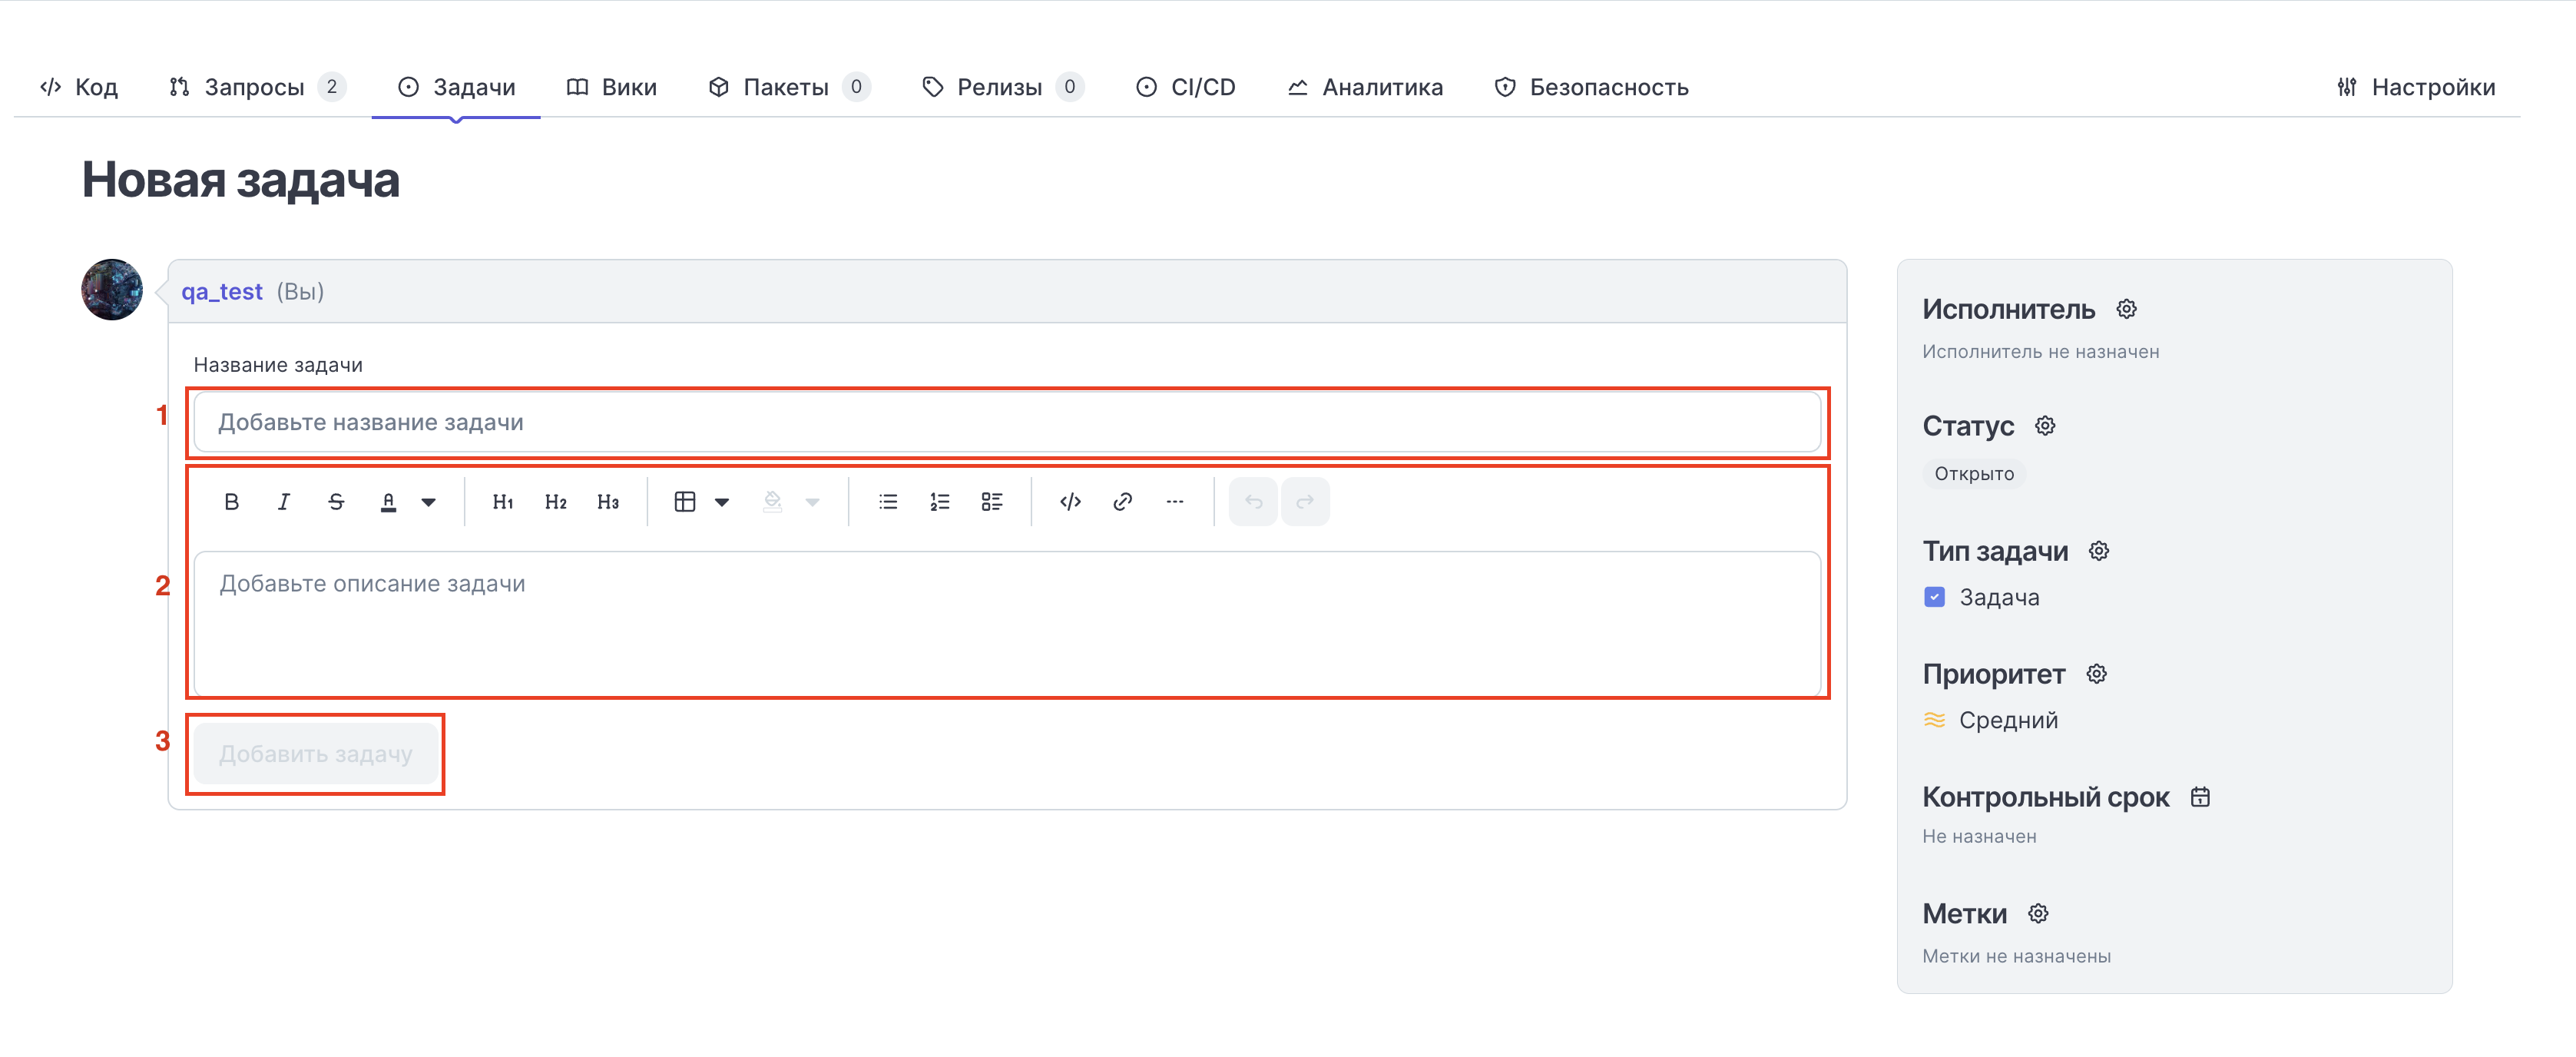Open priority gear next to Приоритет
The image size is (2576, 1057).
click(x=2097, y=674)
